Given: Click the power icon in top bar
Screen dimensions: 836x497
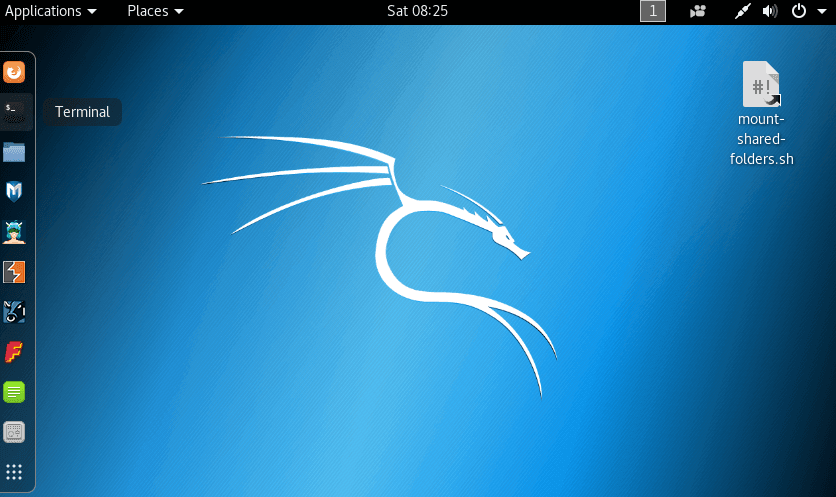Looking at the screenshot, I should [799, 11].
